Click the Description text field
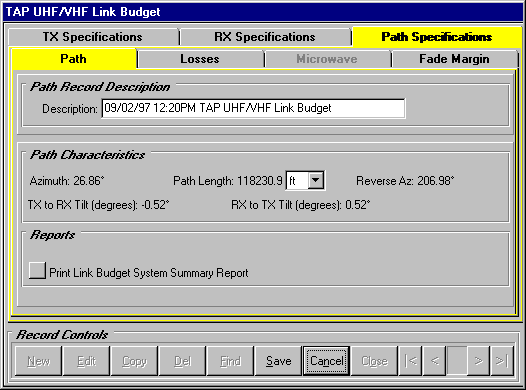Viewport: 526px width, 390px height. tap(253, 108)
